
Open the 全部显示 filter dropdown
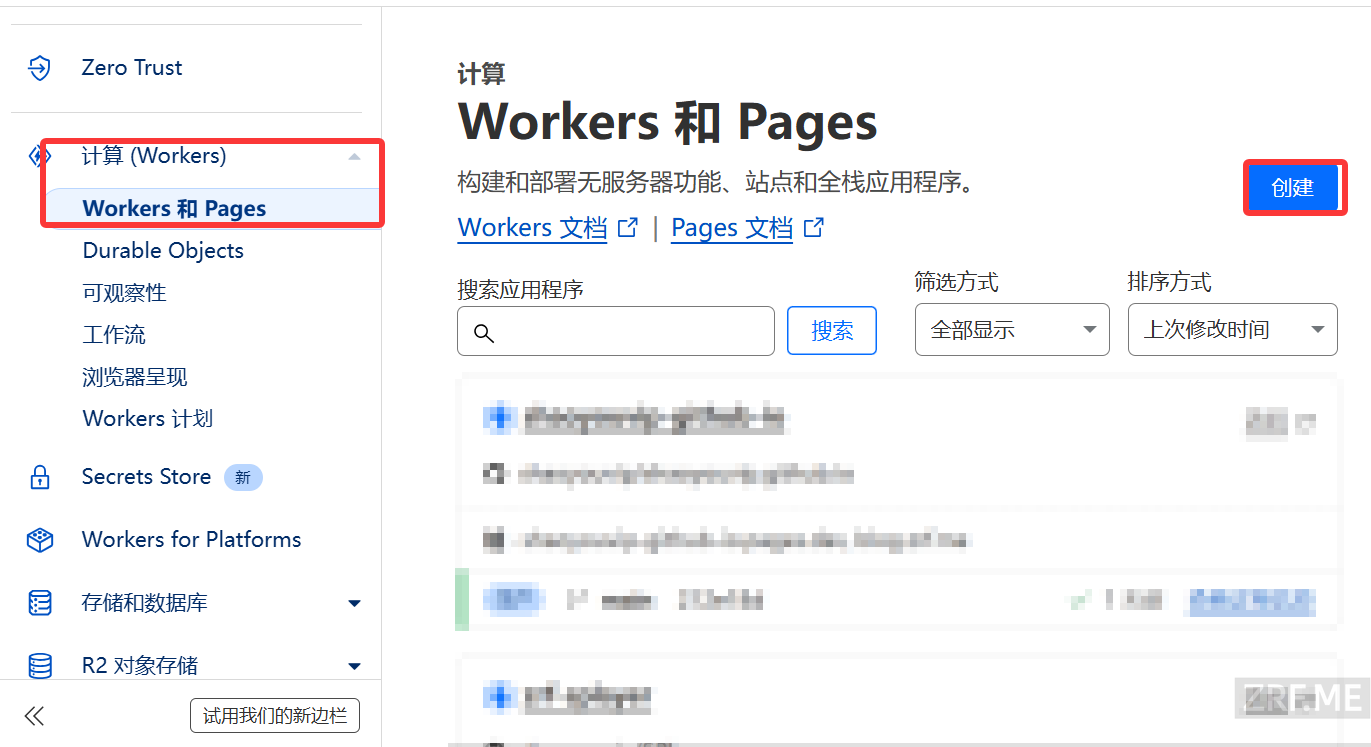pos(1012,330)
